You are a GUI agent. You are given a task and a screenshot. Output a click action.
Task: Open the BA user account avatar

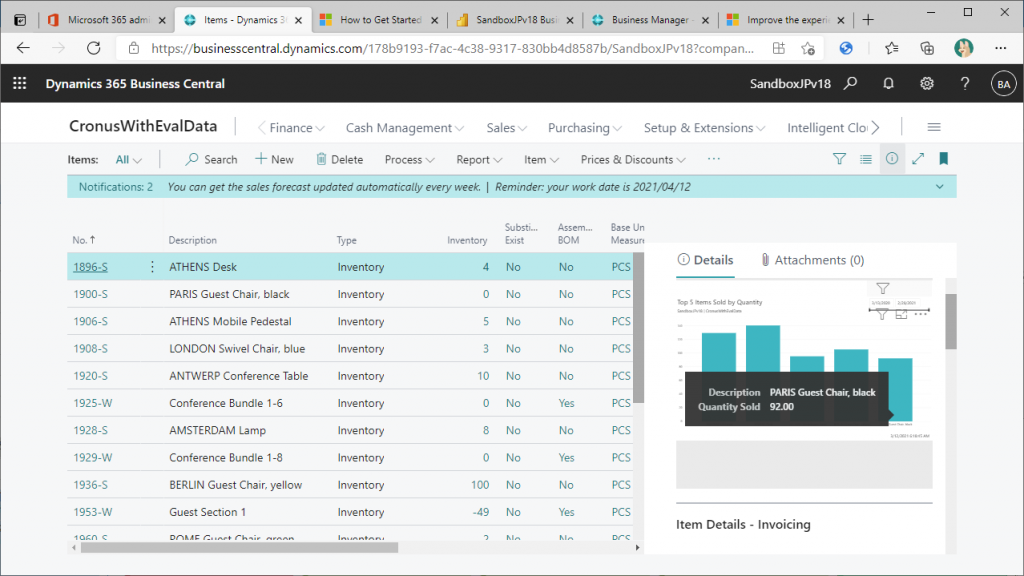point(1003,84)
